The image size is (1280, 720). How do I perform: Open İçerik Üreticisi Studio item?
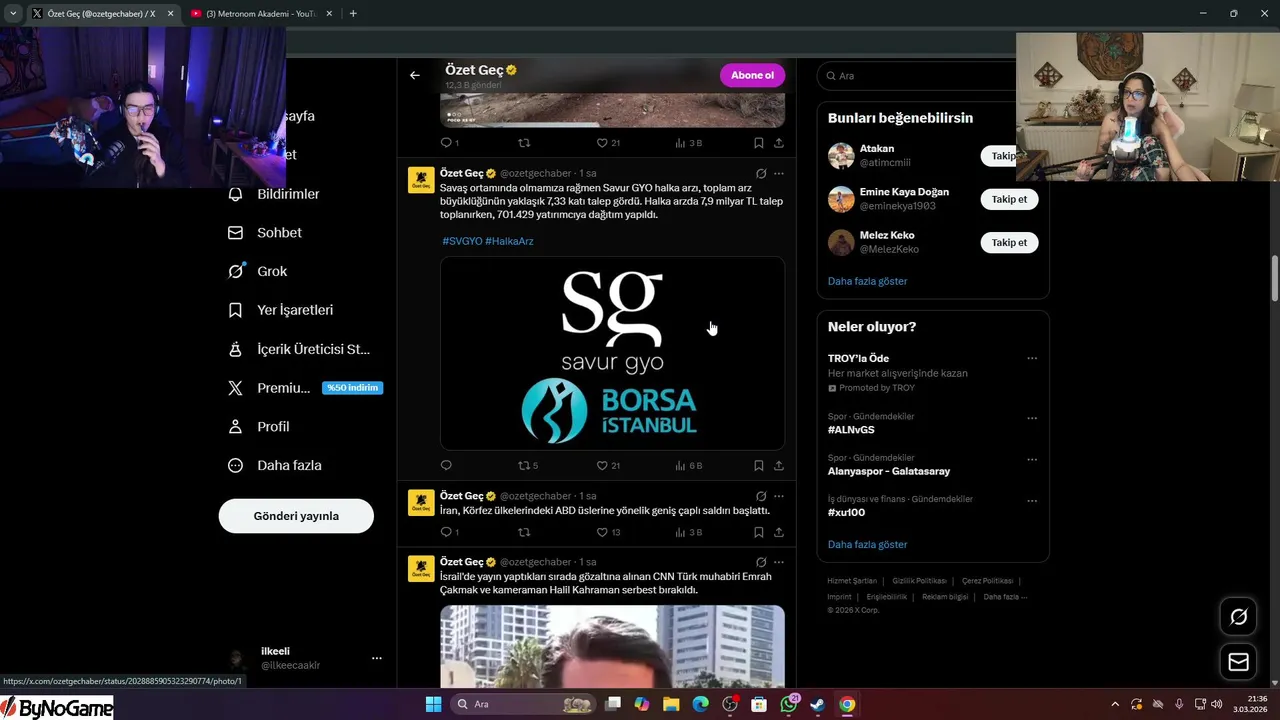[300, 349]
